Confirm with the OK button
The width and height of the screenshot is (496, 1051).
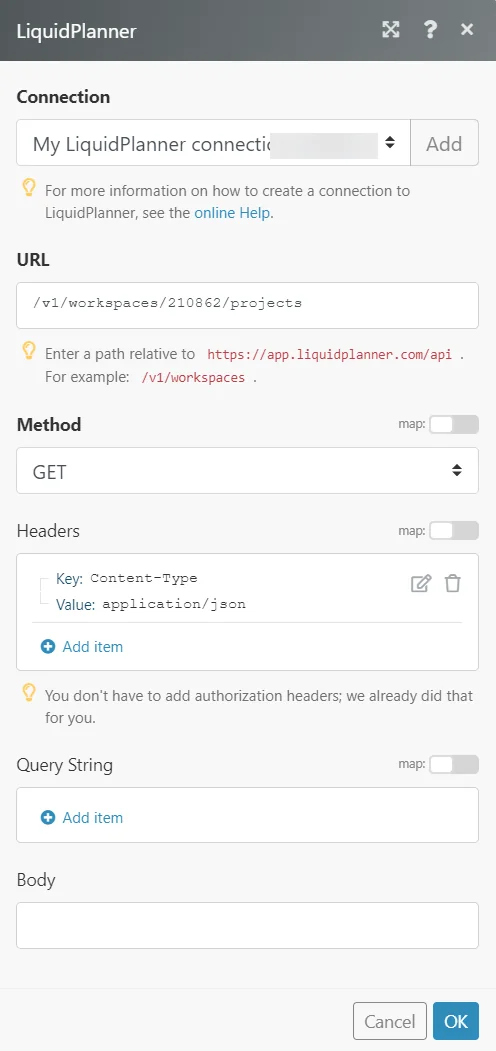coord(456,1021)
